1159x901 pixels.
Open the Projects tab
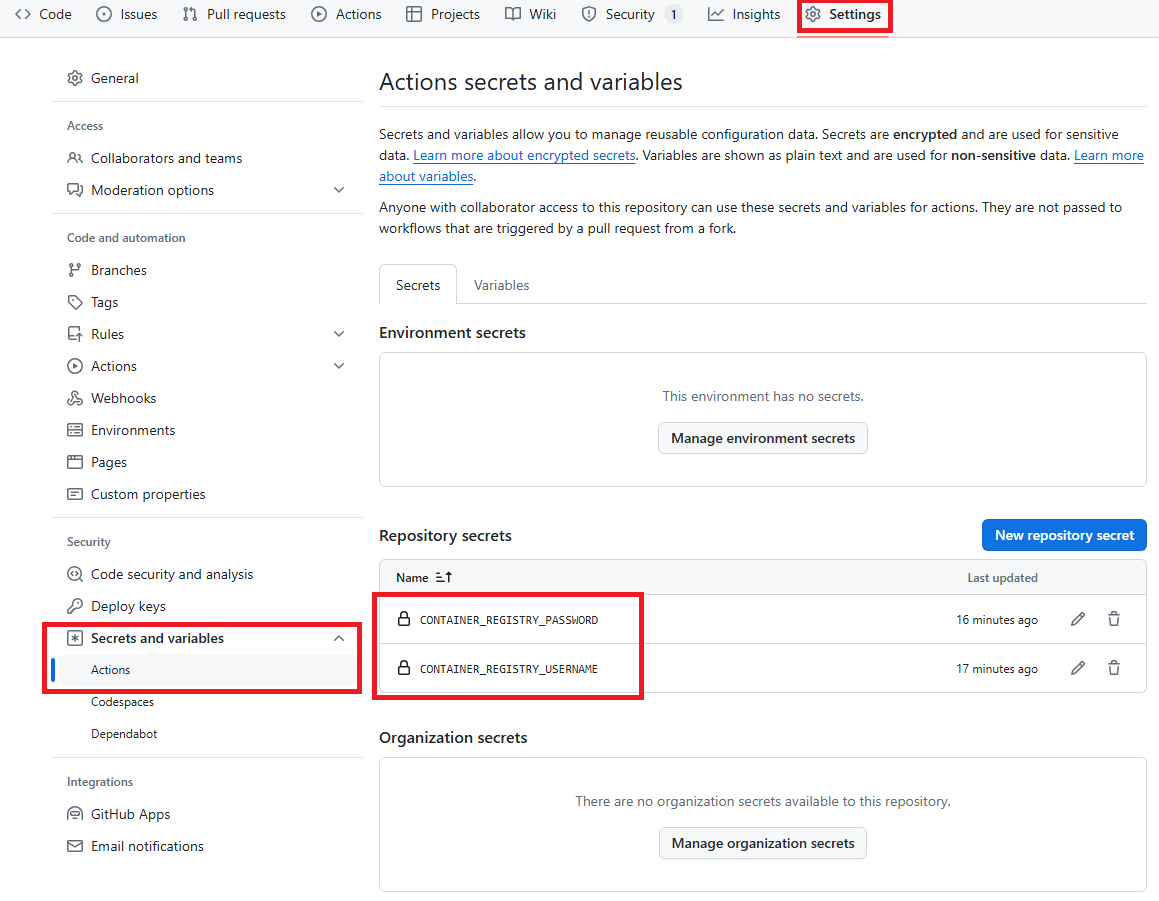click(x=443, y=14)
